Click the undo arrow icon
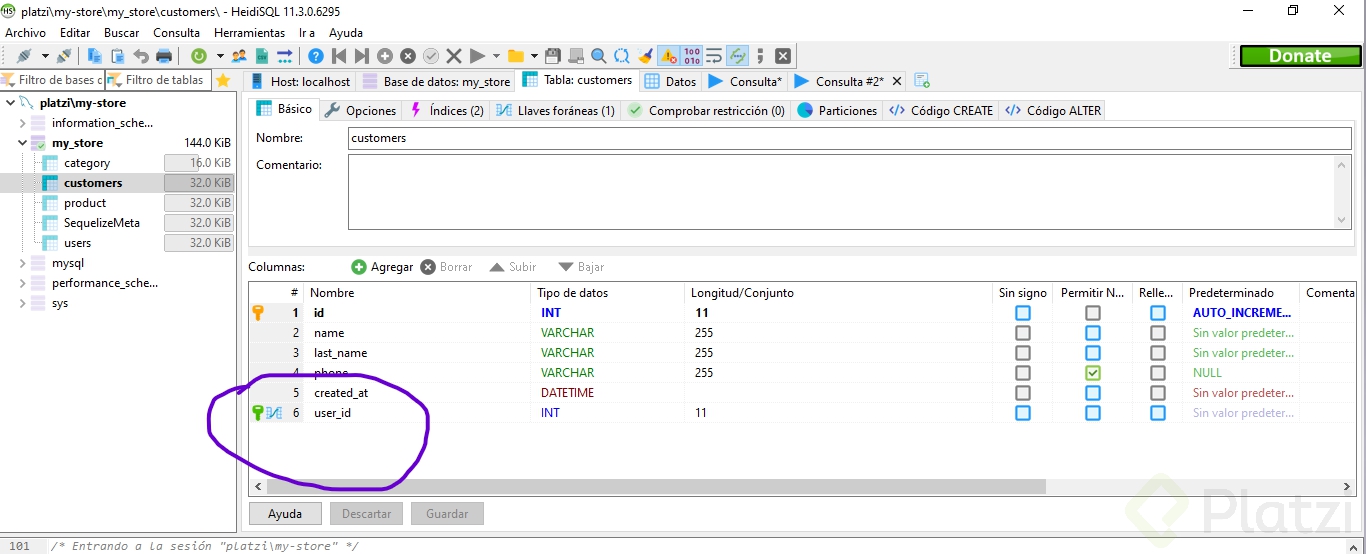This screenshot has height=554, width=1366. (141, 56)
